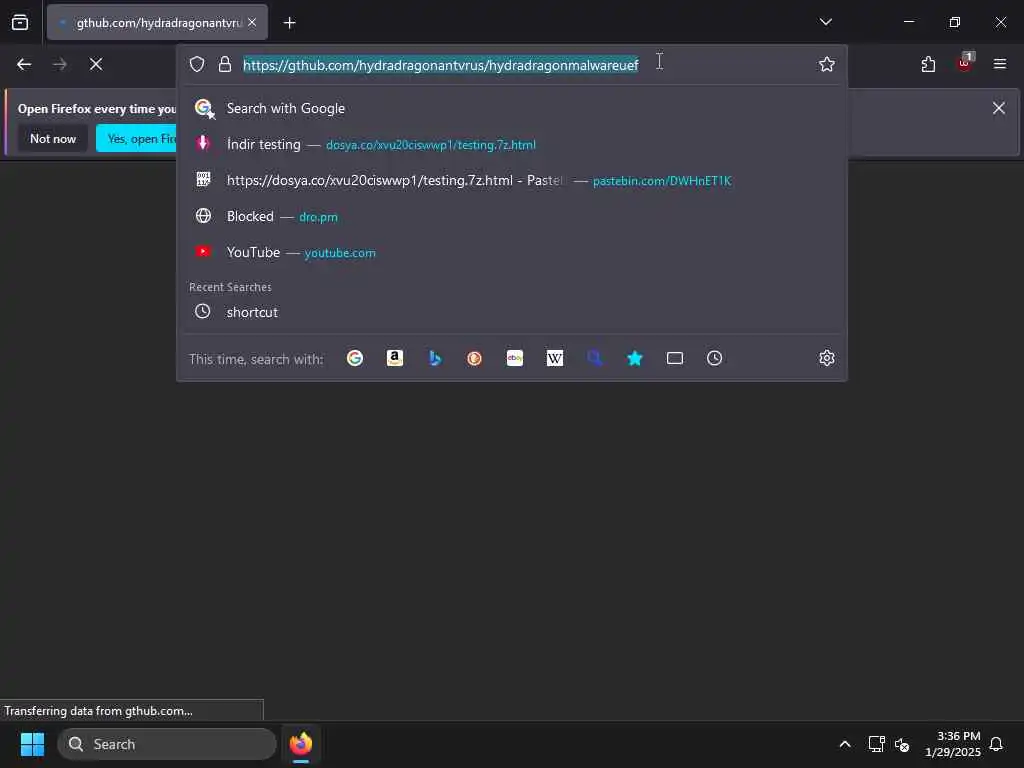This screenshot has width=1024, height=768.
Task: Click Not now button
Action: (x=53, y=138)
